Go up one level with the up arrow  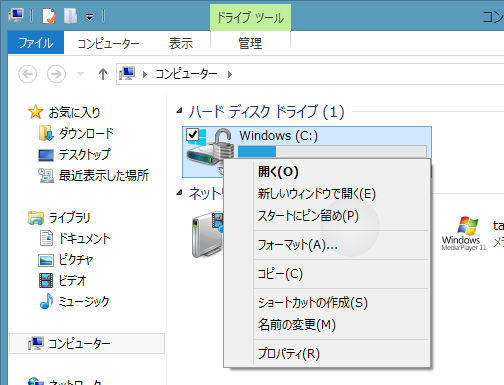[x=103, y=74]
